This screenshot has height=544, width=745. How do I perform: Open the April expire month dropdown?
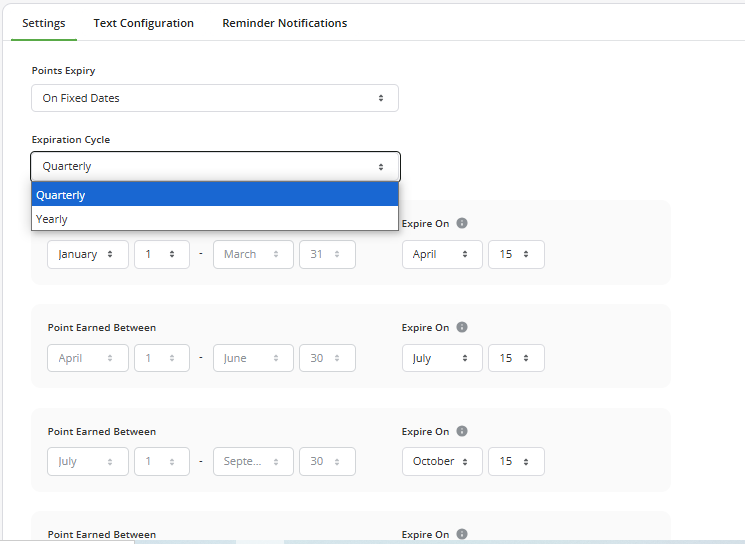[x=442, y=254]
